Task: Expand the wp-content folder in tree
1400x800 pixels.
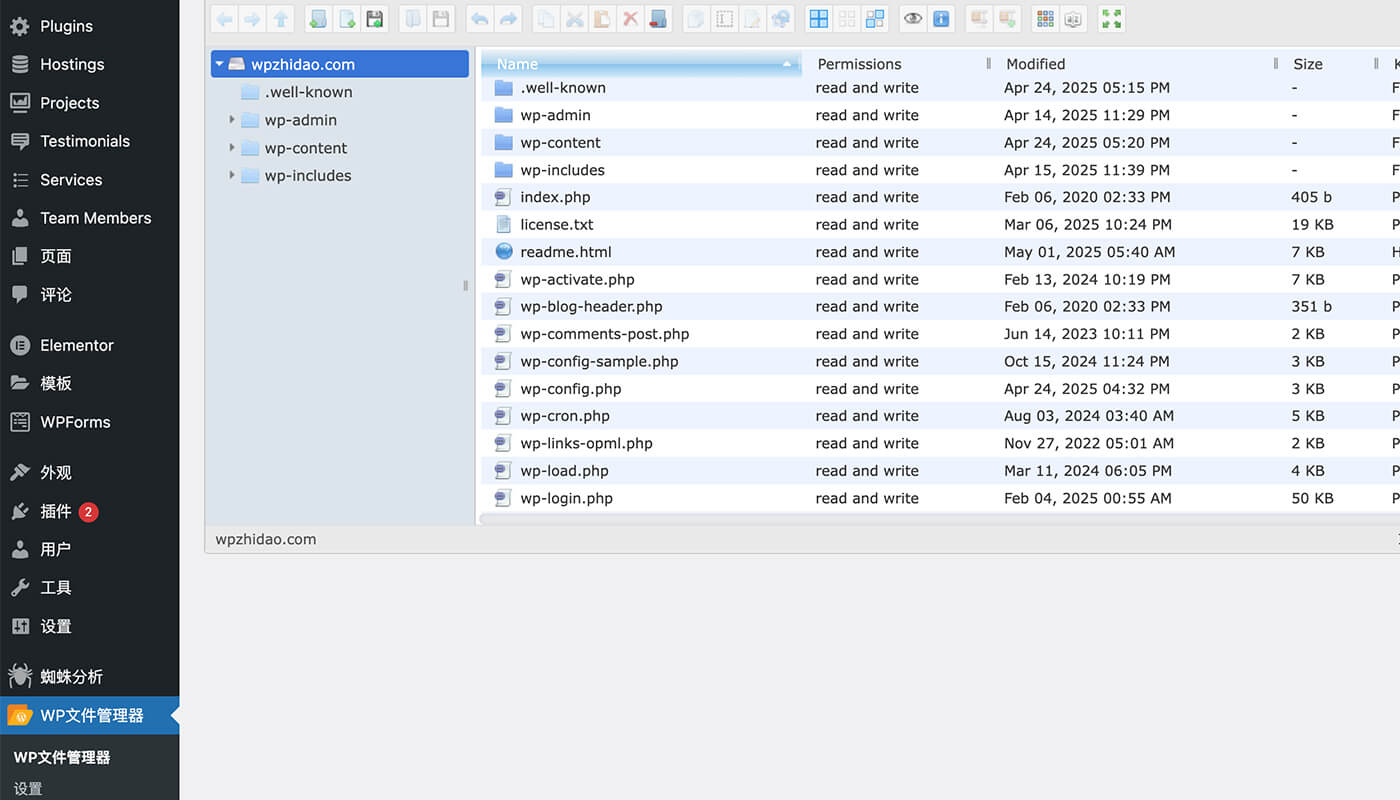Action: pos(232,148)
